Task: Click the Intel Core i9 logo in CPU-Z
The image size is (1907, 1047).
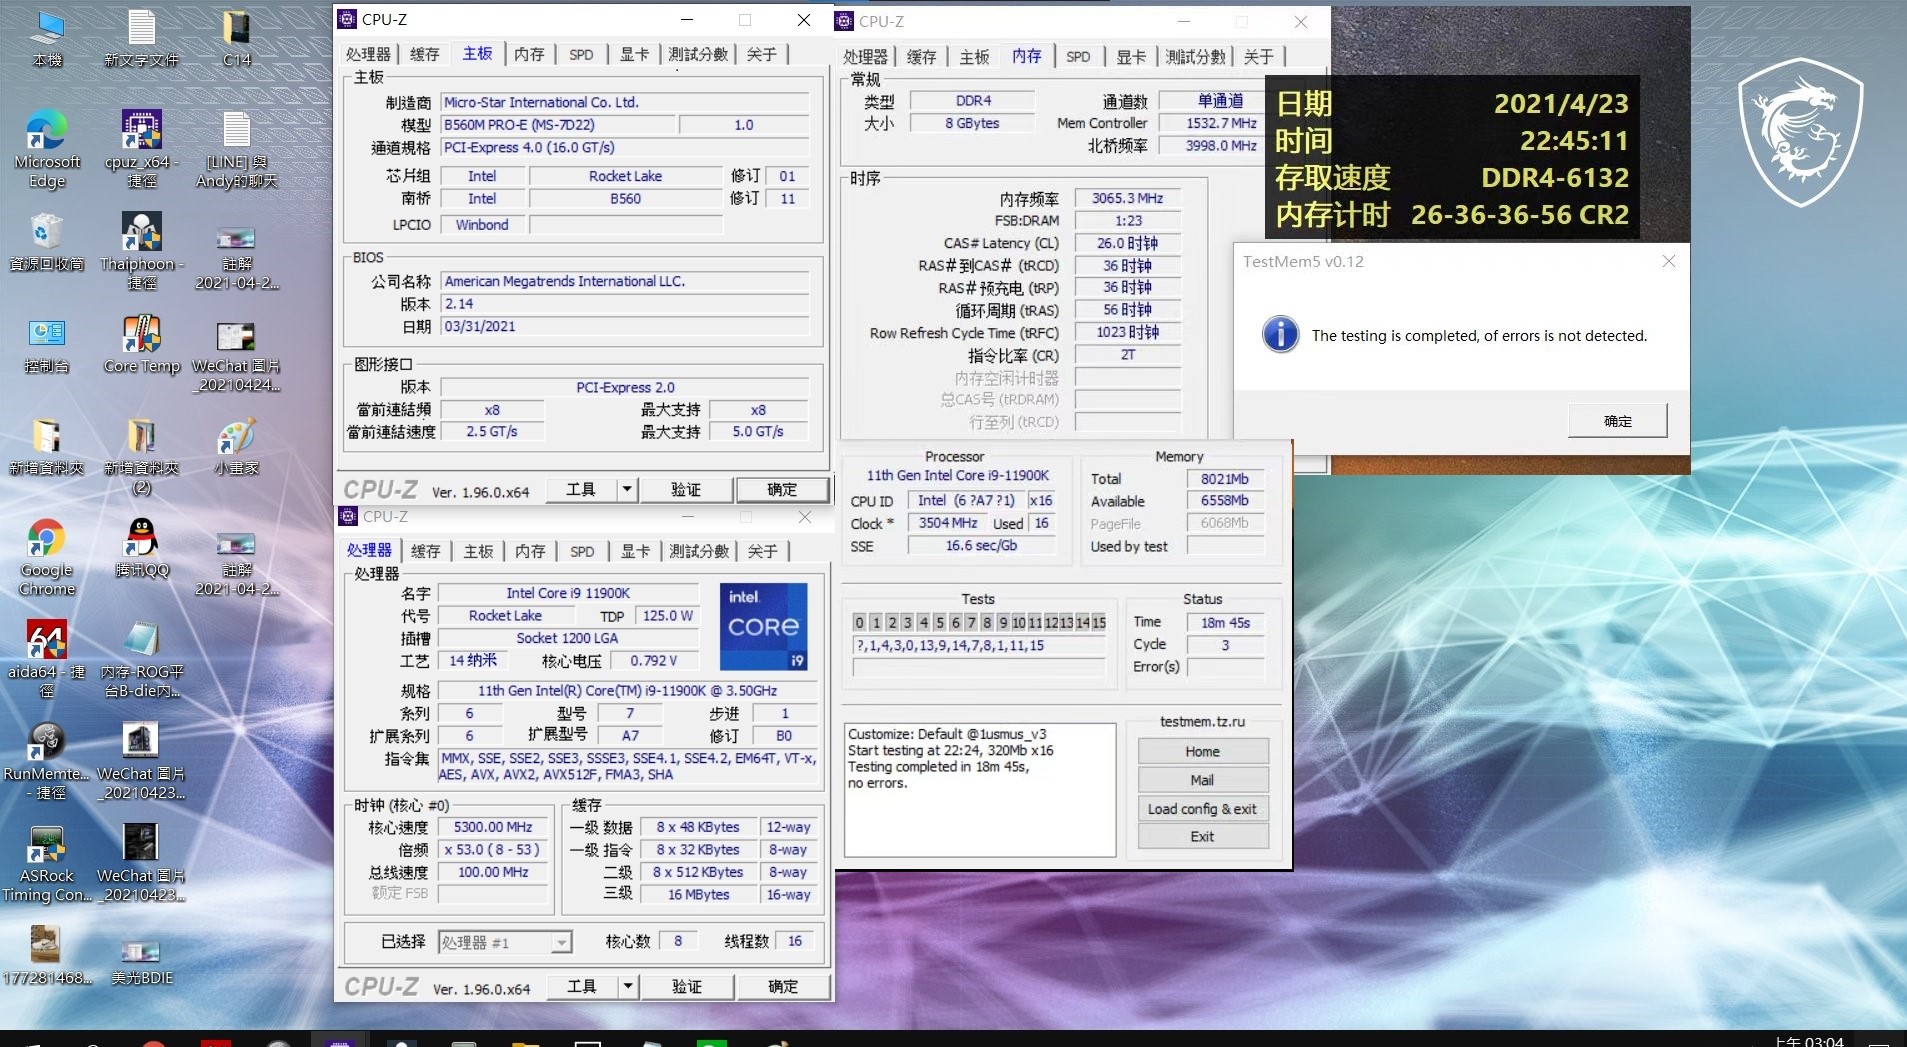Action: pos(764,627)
